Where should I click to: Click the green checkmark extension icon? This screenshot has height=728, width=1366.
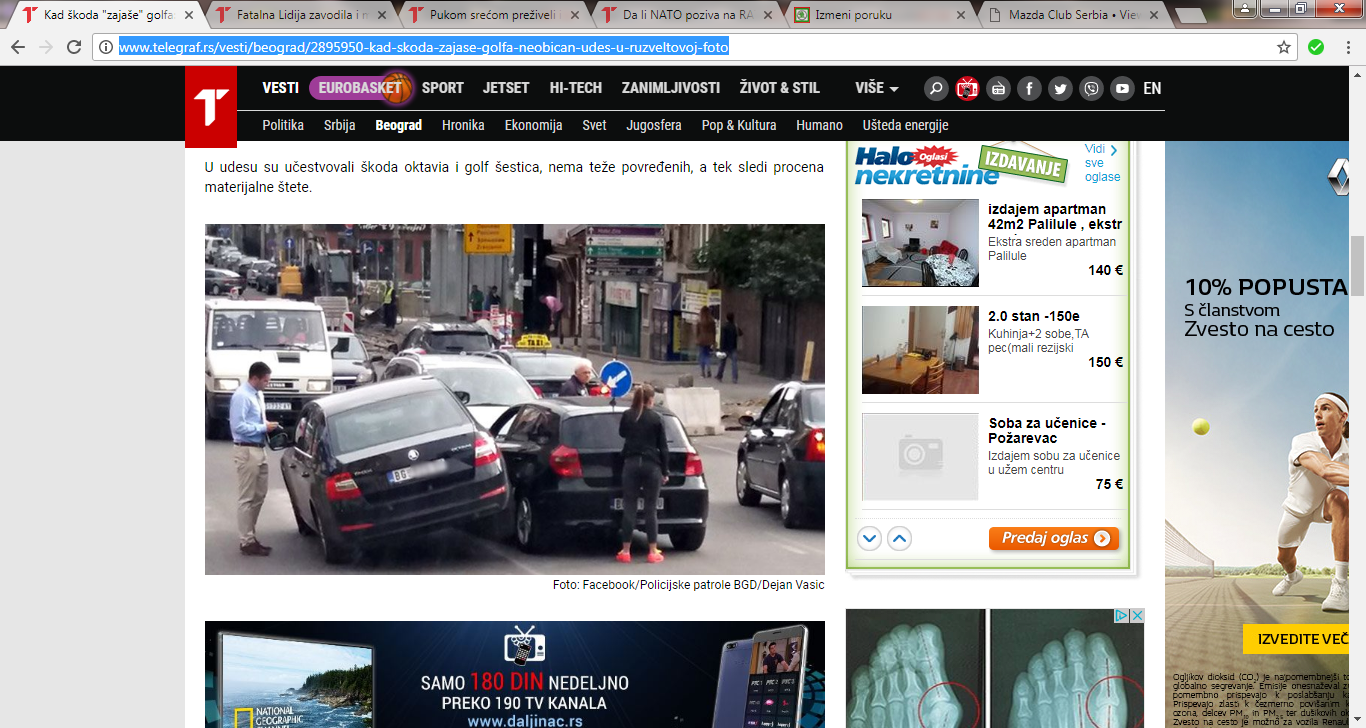click(1316, 47)
